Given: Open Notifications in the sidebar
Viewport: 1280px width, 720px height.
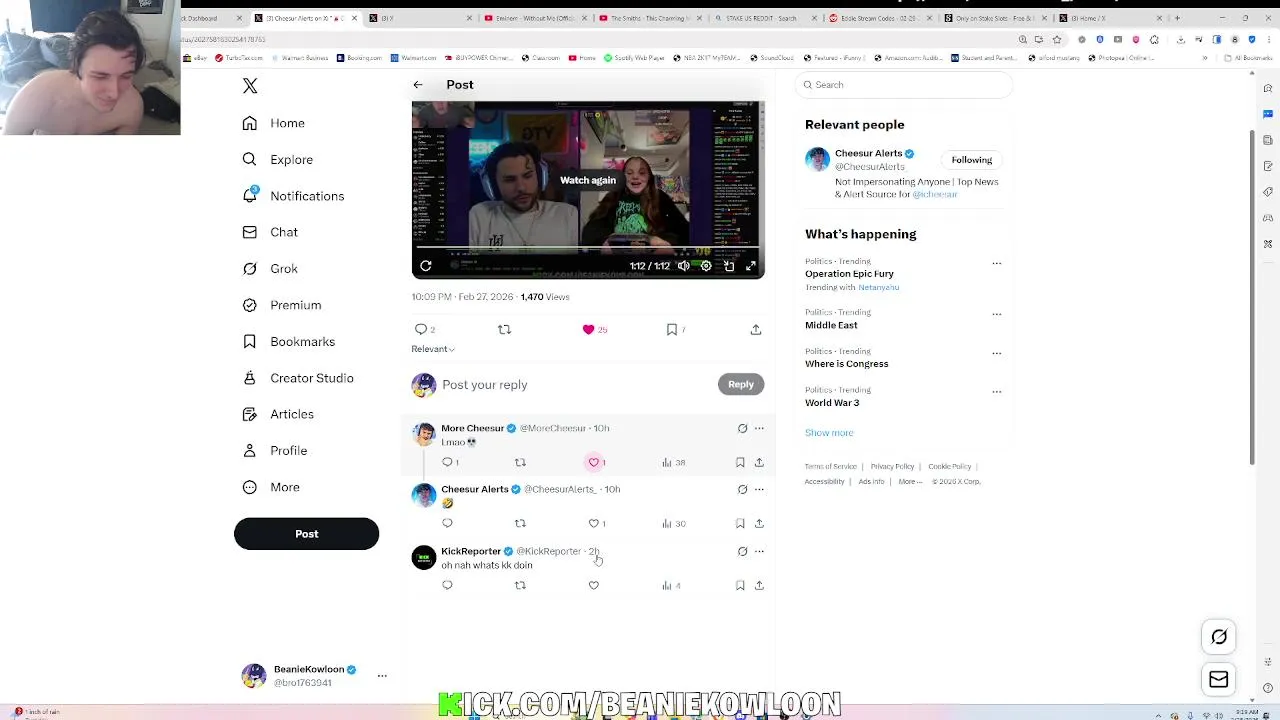Looking at the screenshot, I should 293,196.
